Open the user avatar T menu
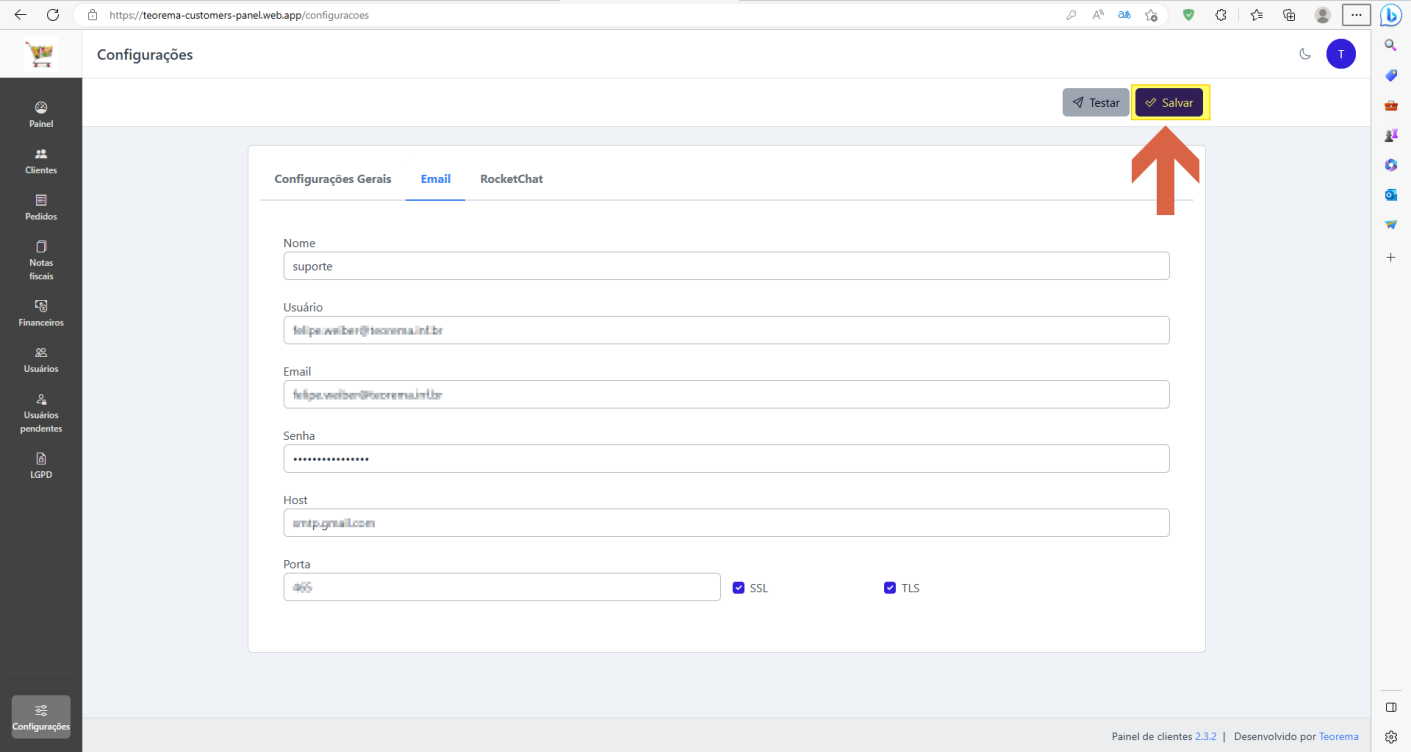Image resolution: width=1411 pixels, height=752 pixels. [1341, 54]
